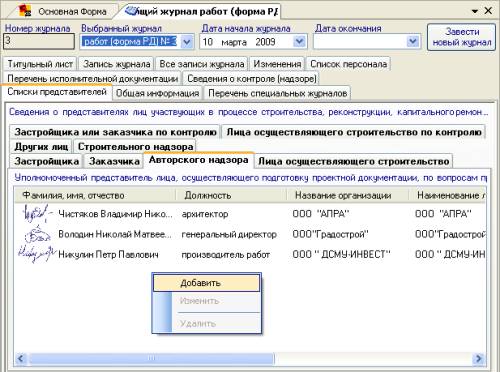
Task: Click the Название организации column header
Action: (348, 195)
